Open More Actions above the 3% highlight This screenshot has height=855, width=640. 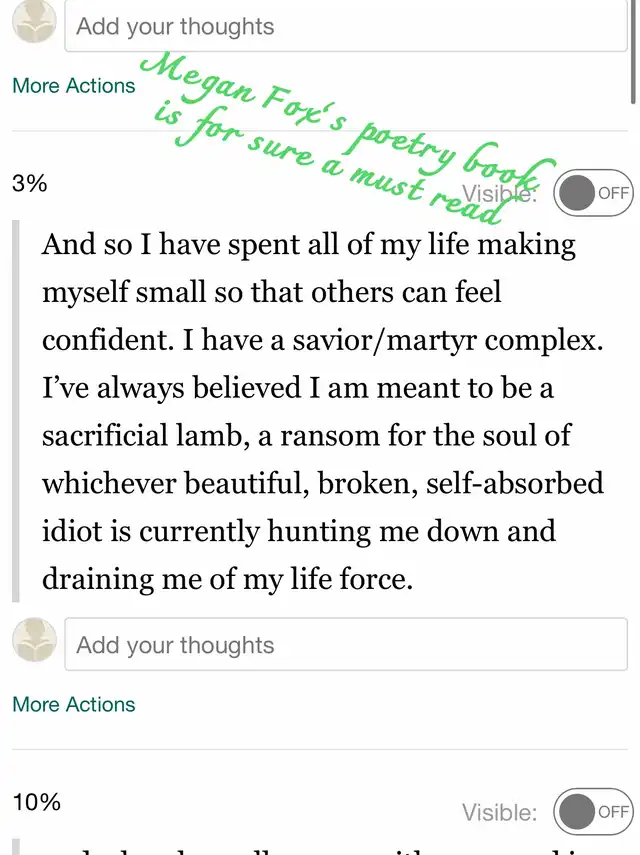[74, 86]
